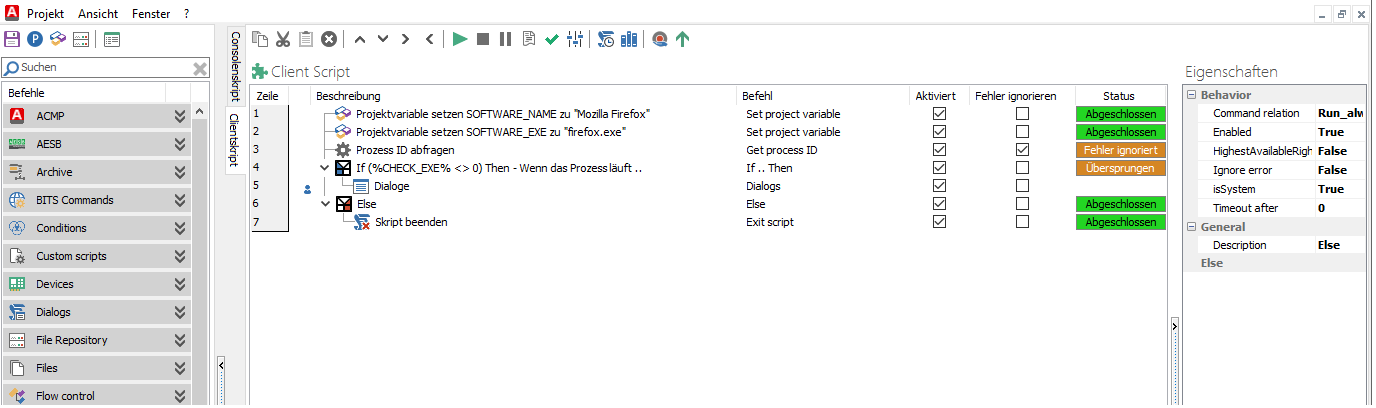
Task: Collapse the Else tree node in row 6
Action: point(324,204)
